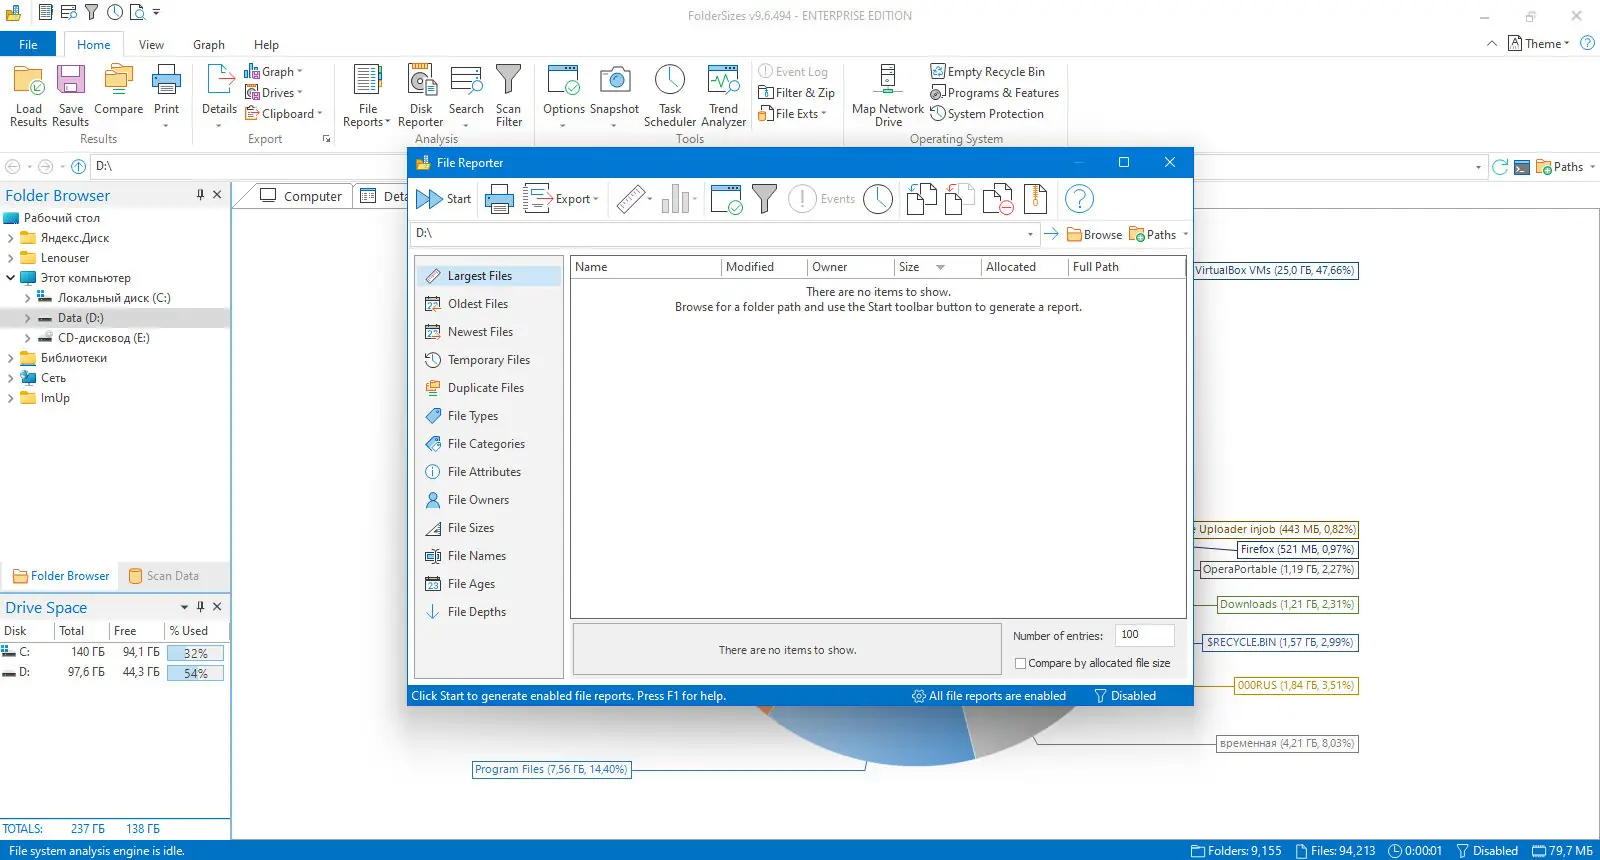Image resolution: width=1600 pixels, height=860 pixels.
Task: Enable Compare by allocated file size checkbox
Action: (x=1020, y=663)
